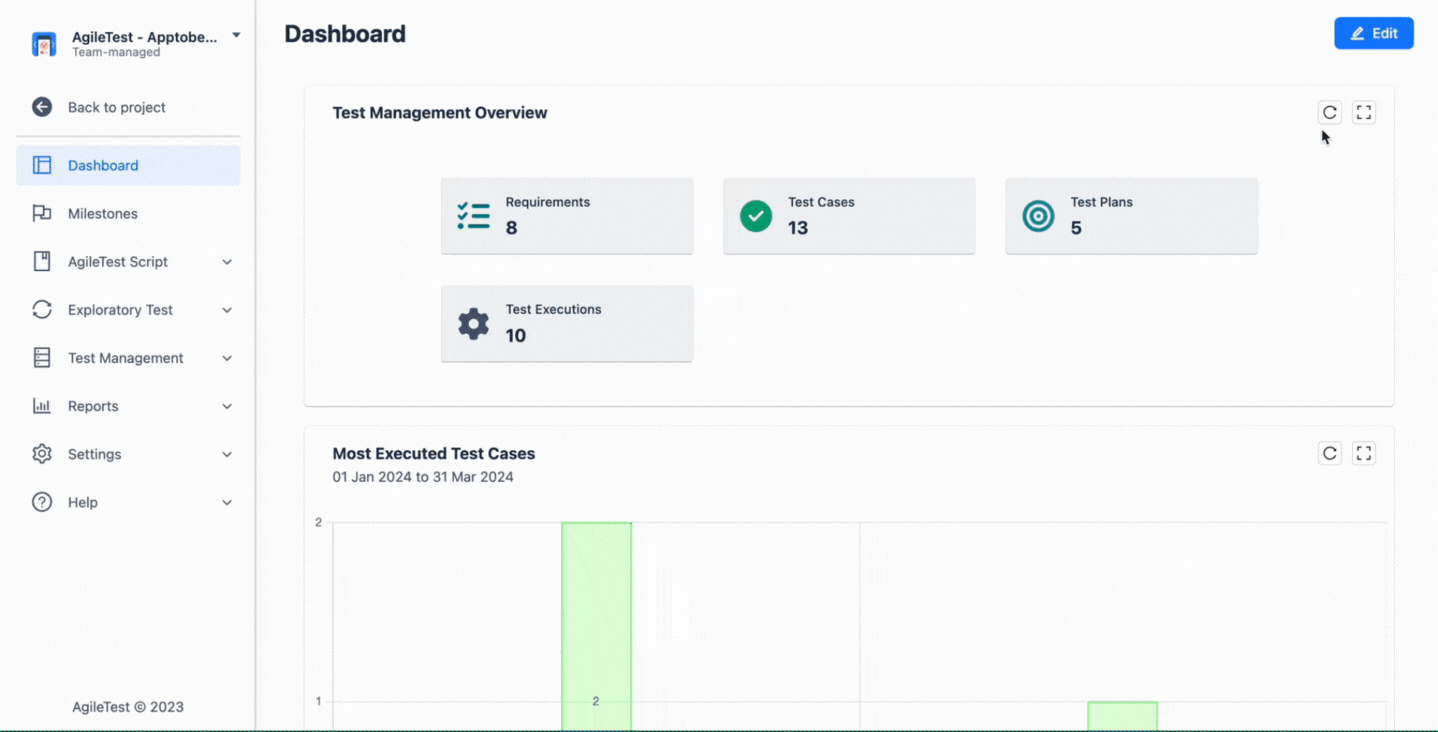Open the Test Management Overview fullscreen view
The width and height of the screenshot is (1438, 732).
(1363, 112)
